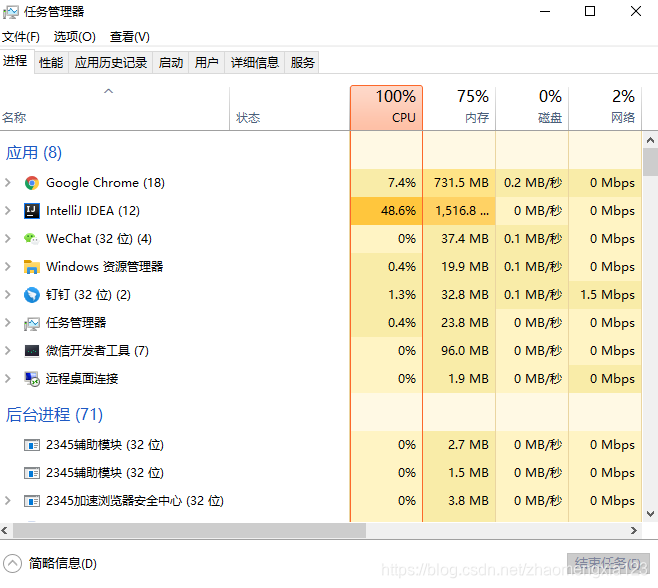Expand the 钉钉 (32 位) process group
This screenshot has height=588, width=658.
click(8, 295)
